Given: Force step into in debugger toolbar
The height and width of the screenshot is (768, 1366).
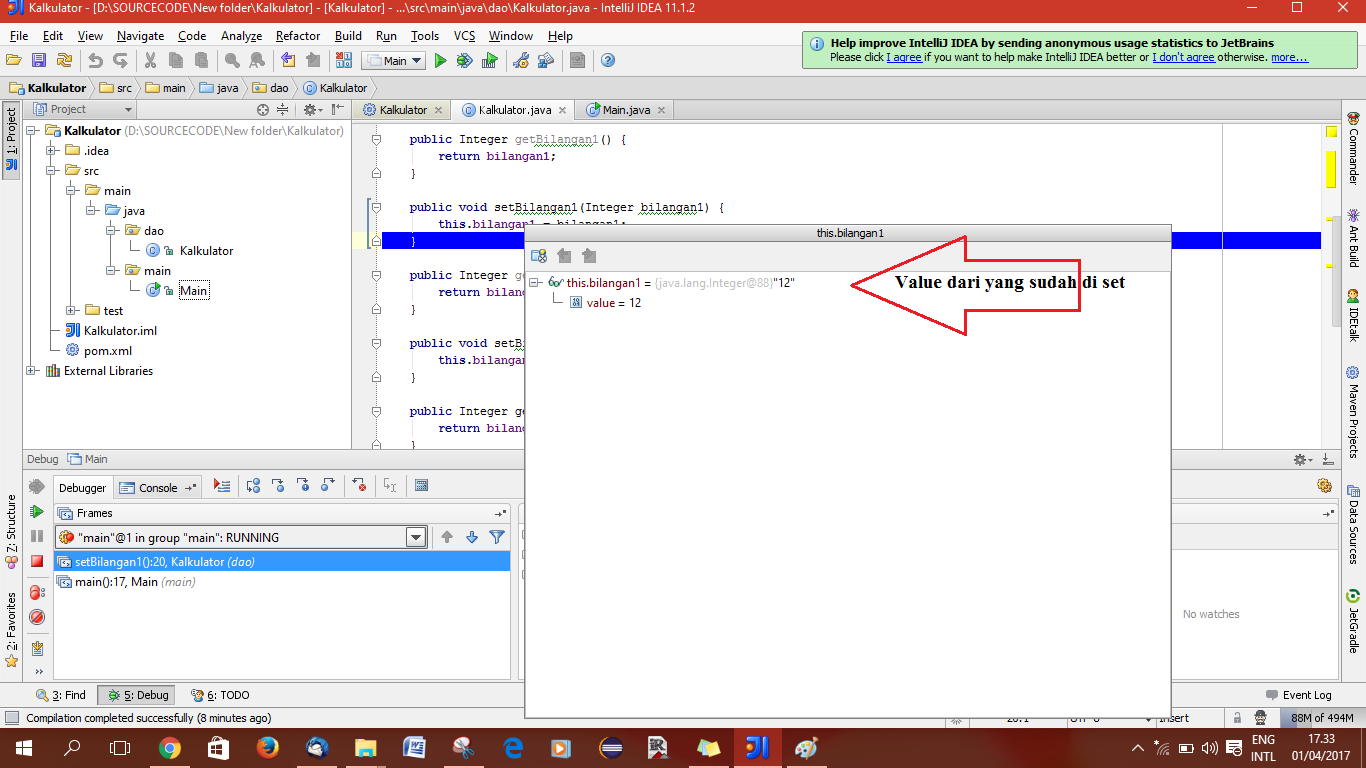Looking at the screenshot, I should [x=303, y=486].
